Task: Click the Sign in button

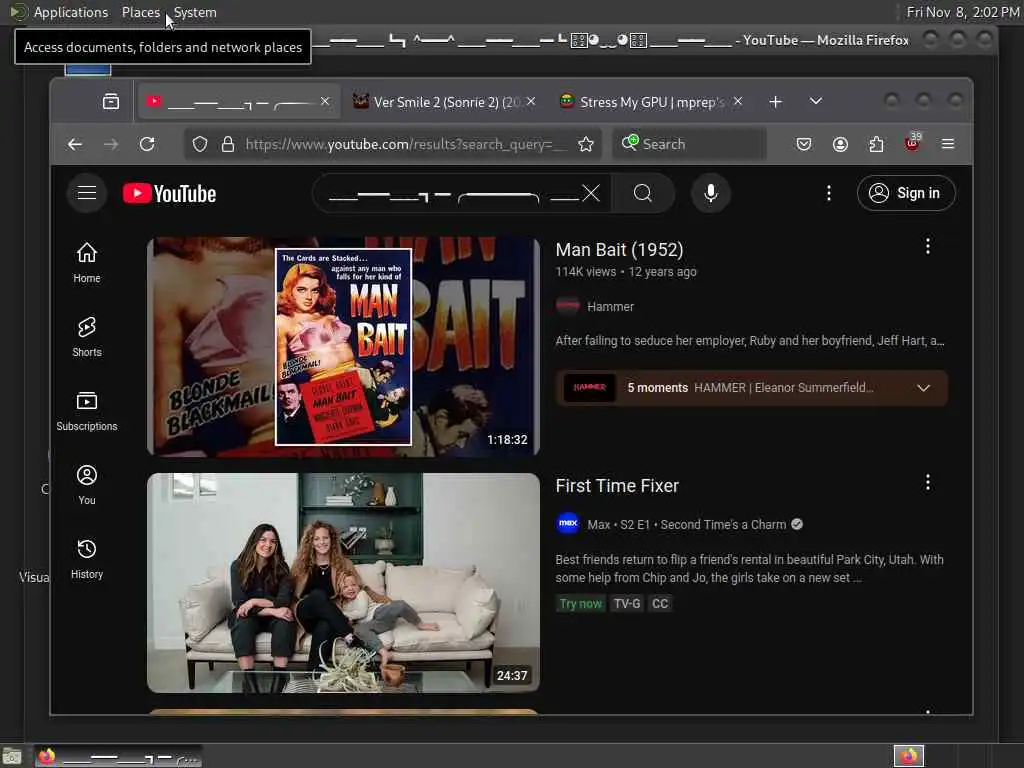Action: coord(906,193)
